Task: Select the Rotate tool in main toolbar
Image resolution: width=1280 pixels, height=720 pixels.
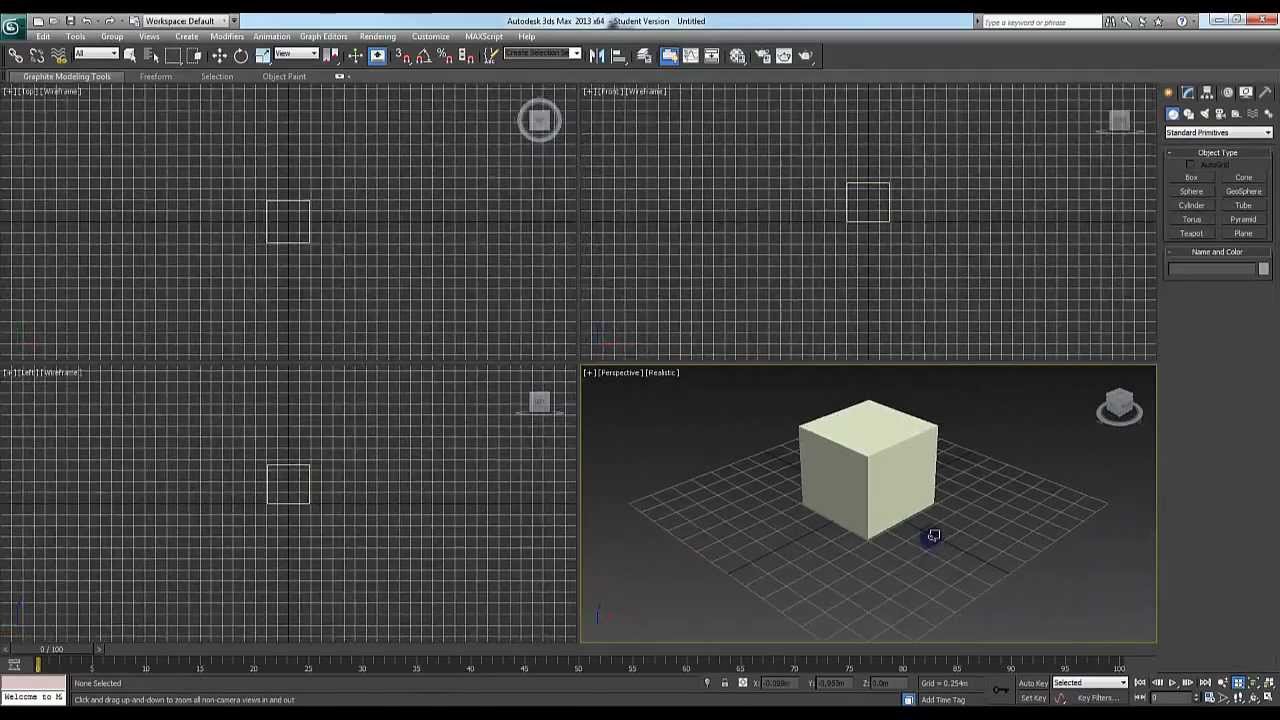Action: 241,56
